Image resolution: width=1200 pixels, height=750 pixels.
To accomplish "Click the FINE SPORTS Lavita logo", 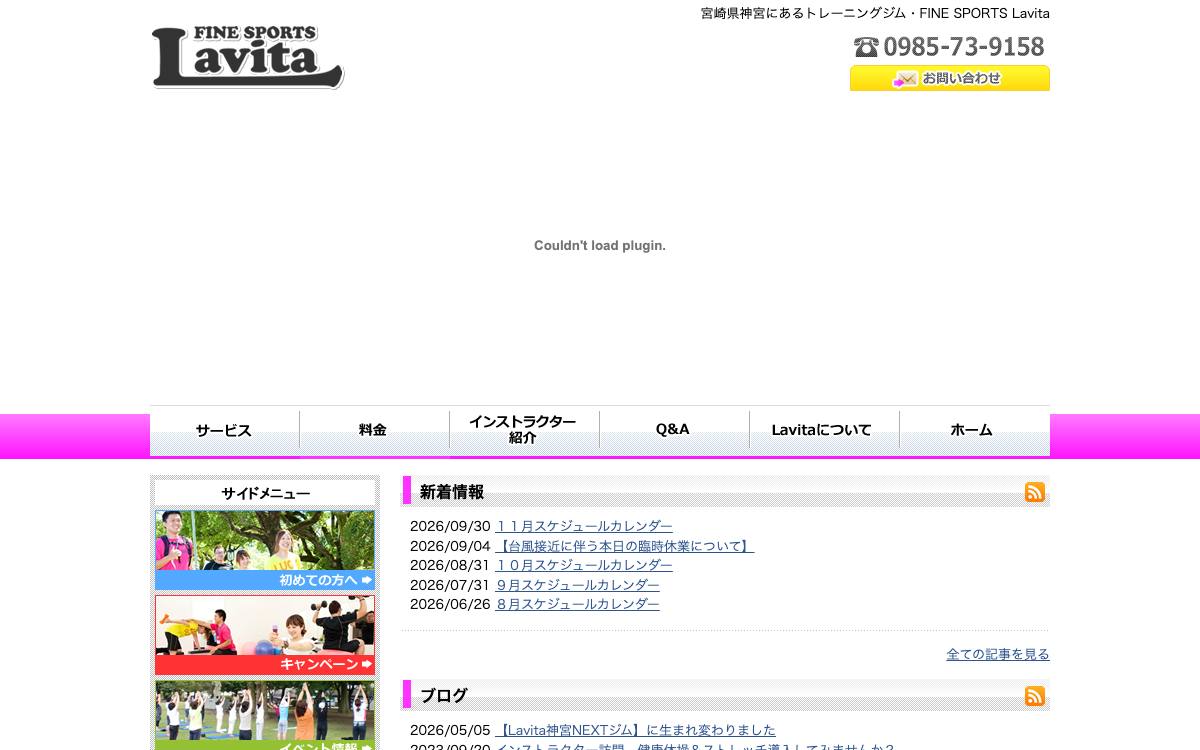I will [248, 57].
